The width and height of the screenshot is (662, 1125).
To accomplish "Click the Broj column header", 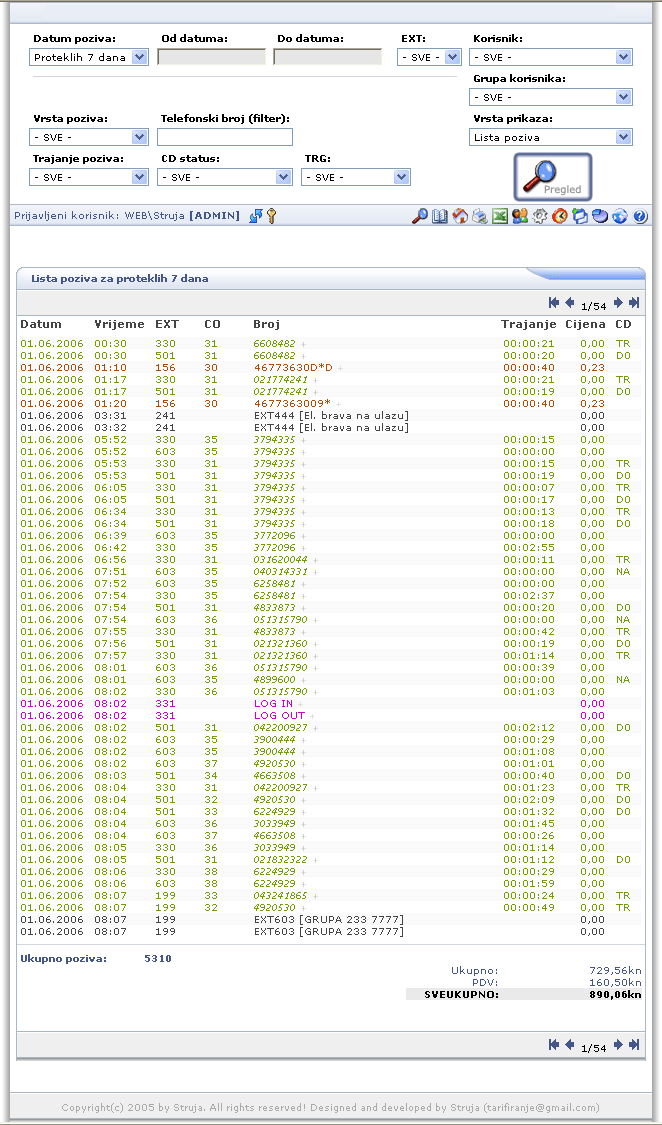I will coord(266,324).
